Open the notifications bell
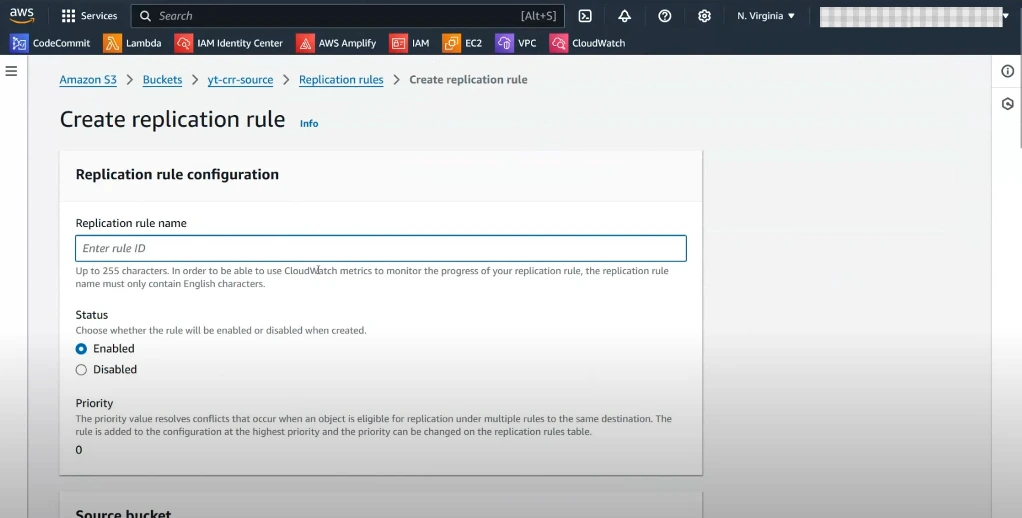1022x518 pixels. point(625,16)
